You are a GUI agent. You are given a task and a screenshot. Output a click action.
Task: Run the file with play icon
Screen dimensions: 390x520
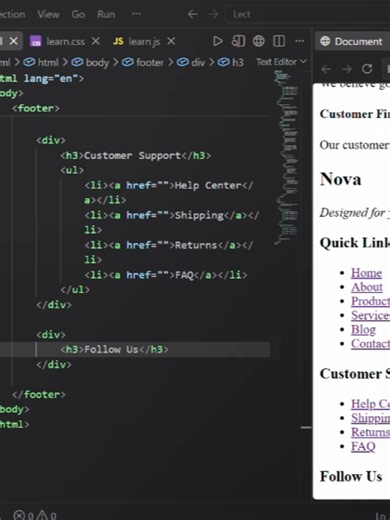click(217, 41)
